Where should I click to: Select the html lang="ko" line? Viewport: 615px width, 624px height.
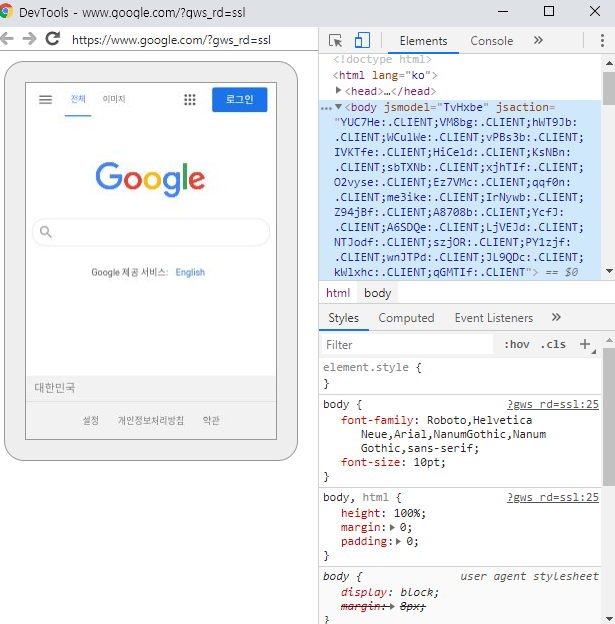coord(385,75)
